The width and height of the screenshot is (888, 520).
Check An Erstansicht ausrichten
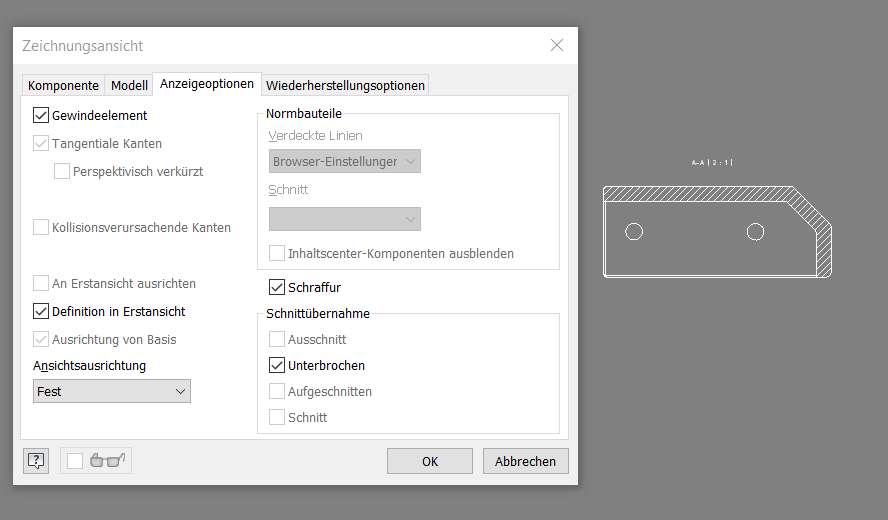(41, 283)
